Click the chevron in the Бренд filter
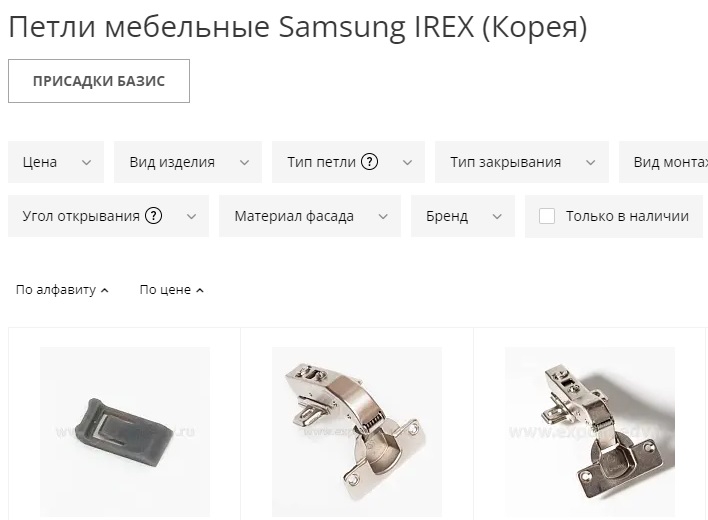This screenshot has width=708, height=520. (497, 217)
